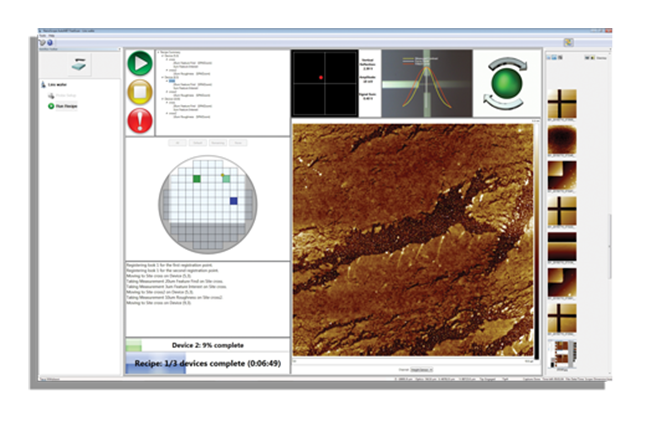Click the yellow icon in top-right toolbar

pos(567,43)
